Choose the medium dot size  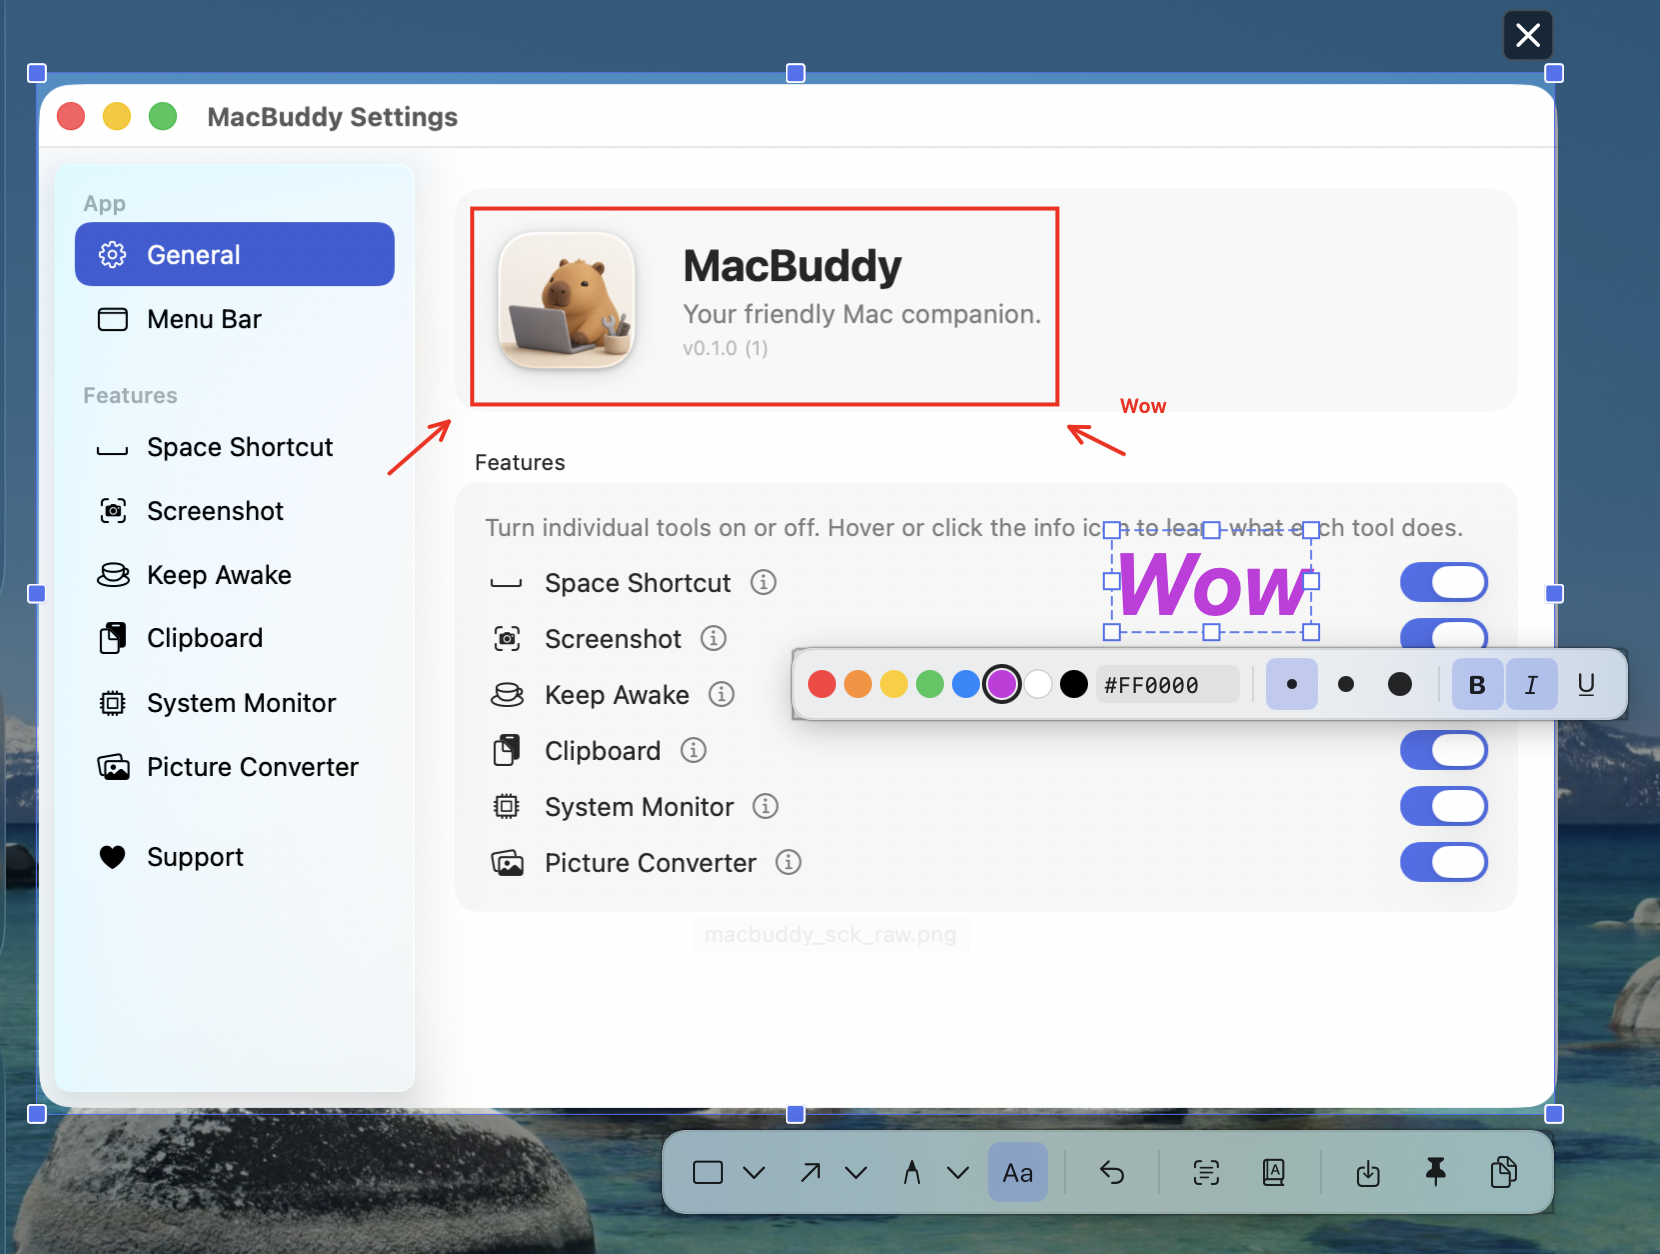[1346, 685]
